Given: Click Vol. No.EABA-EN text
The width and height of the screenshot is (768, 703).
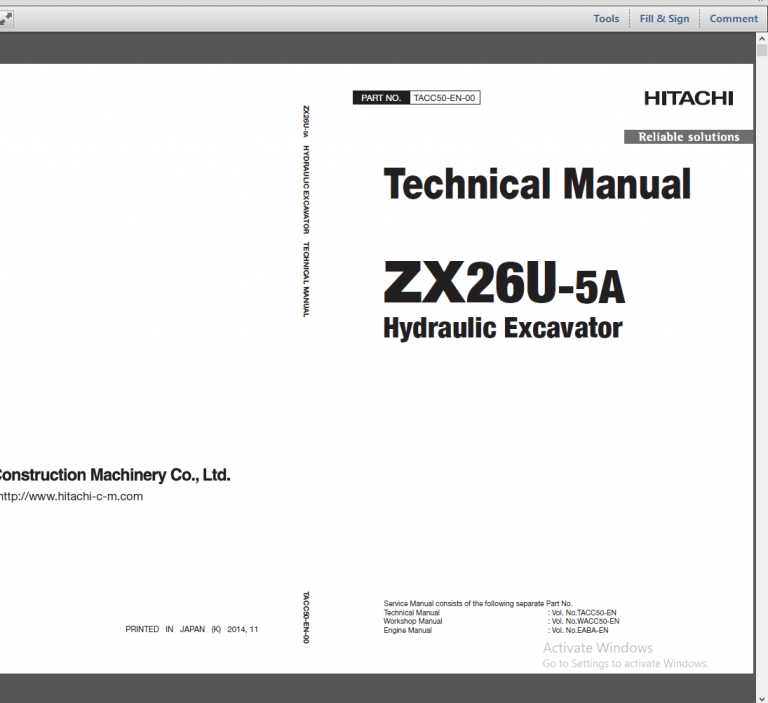Looking at the screenshot, I should 580,630.
